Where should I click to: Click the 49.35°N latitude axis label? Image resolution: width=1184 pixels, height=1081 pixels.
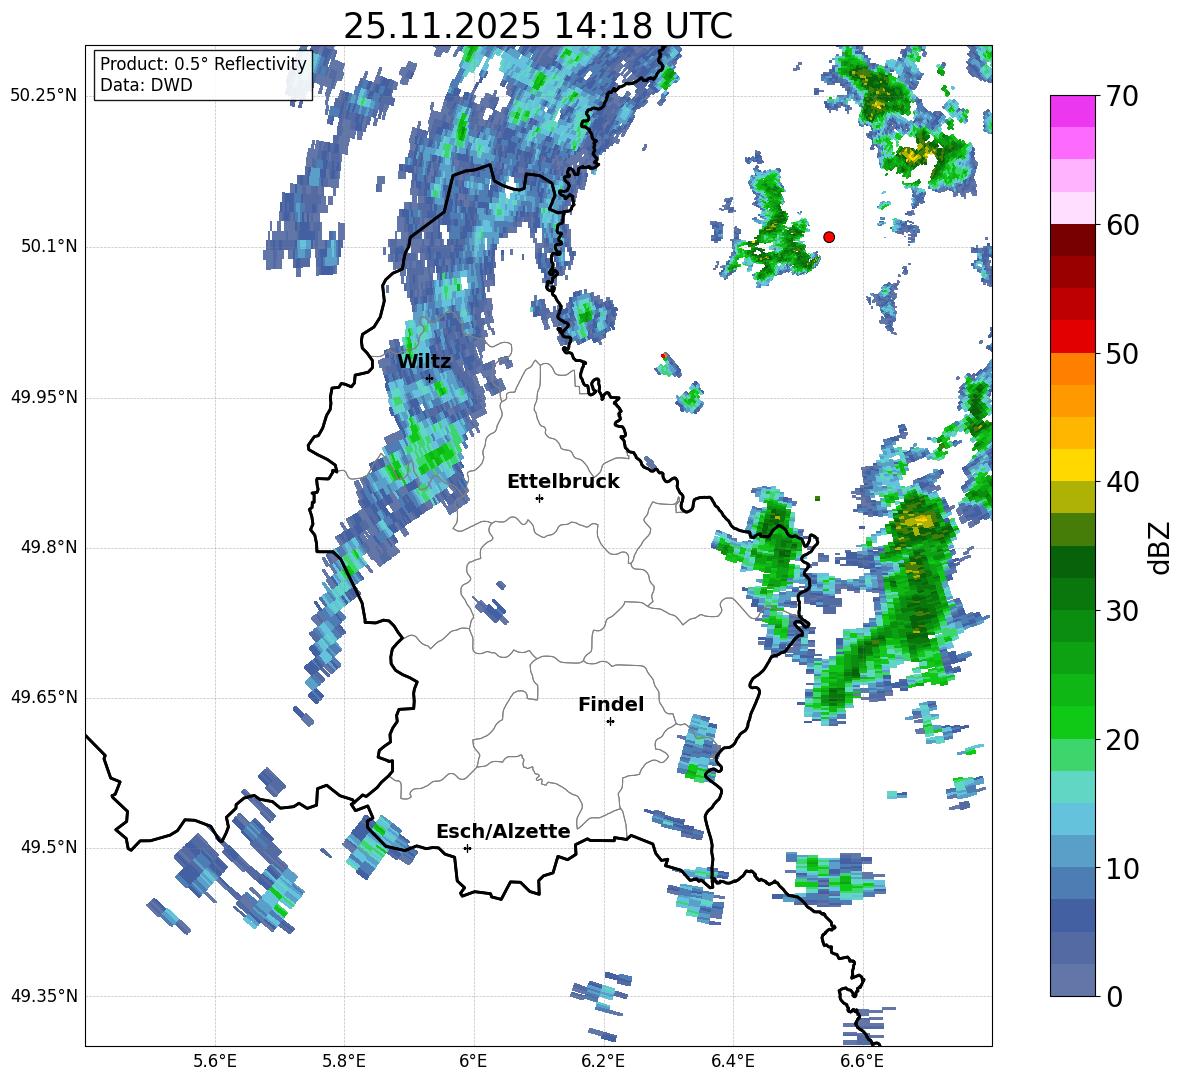coord(44,996)
